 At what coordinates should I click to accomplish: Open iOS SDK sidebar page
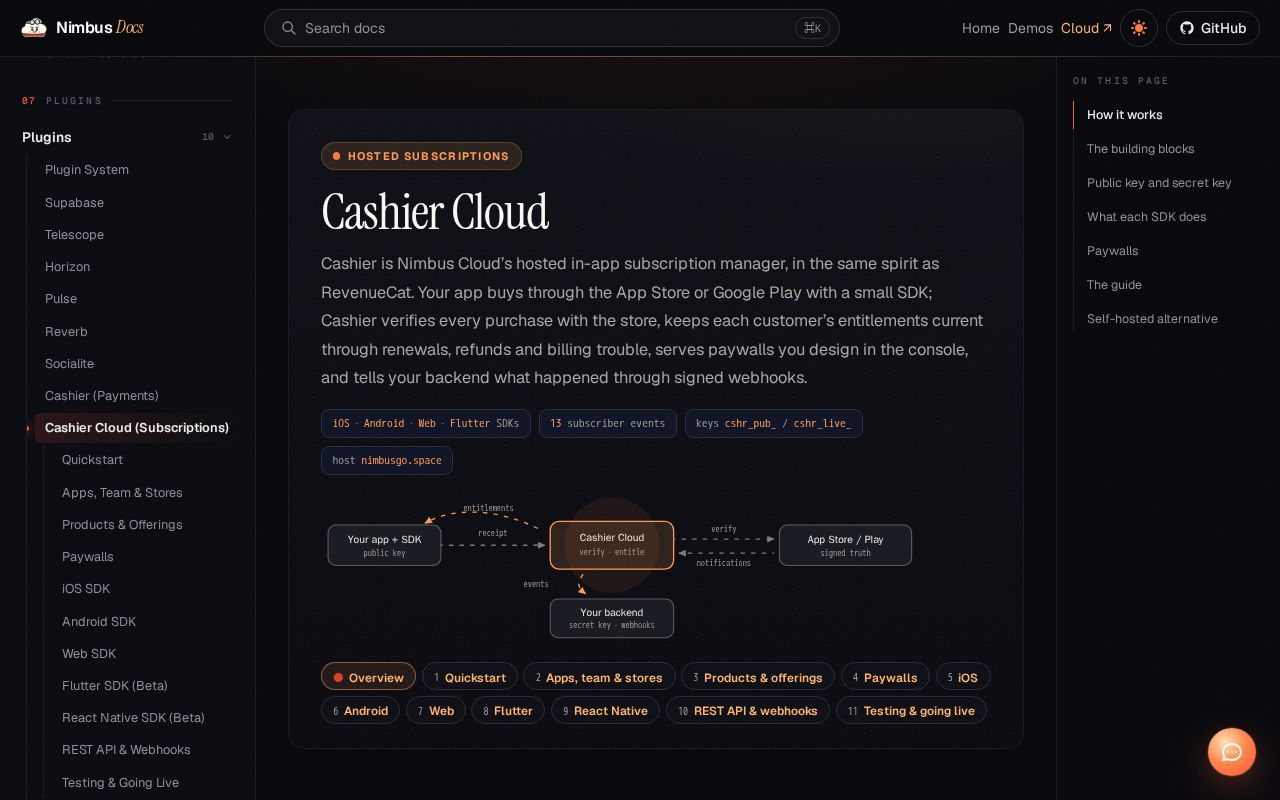86,588
